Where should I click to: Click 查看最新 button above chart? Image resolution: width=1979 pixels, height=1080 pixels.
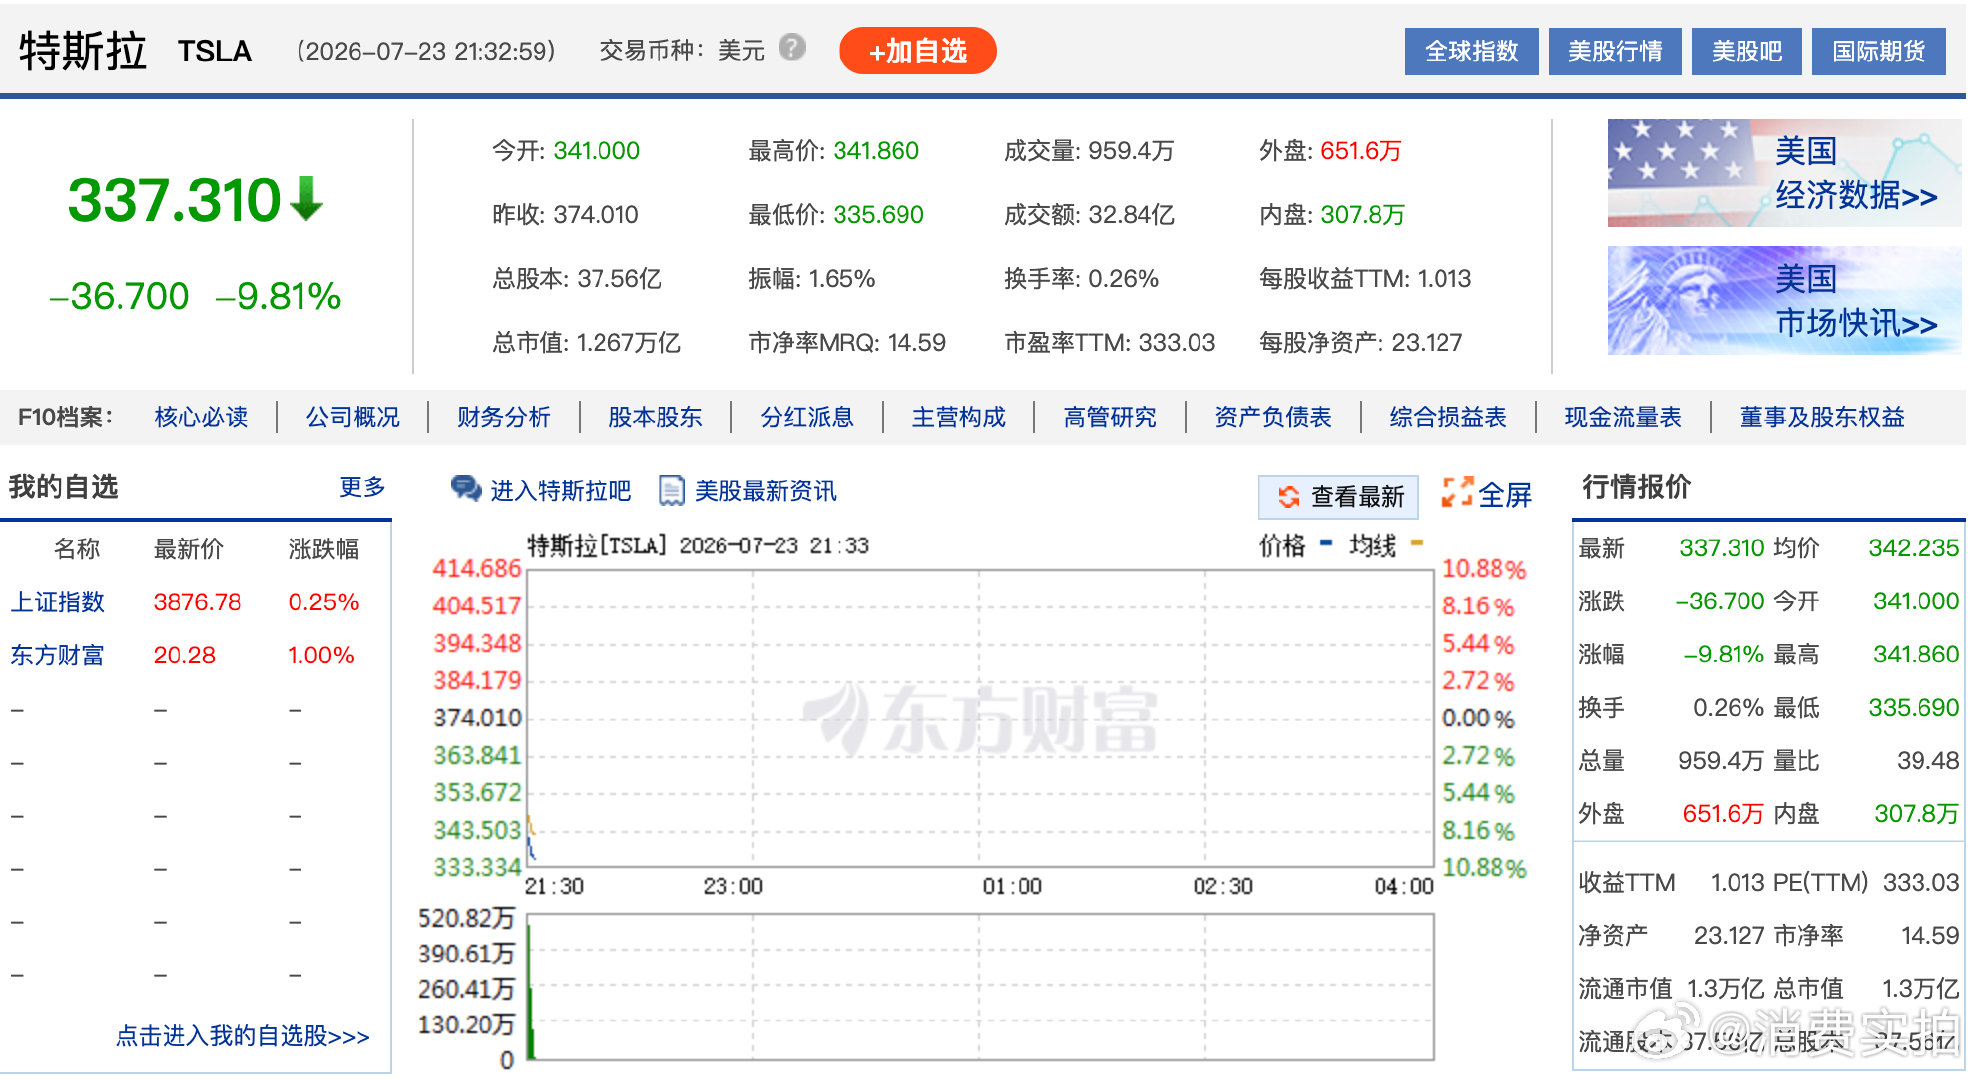(1338, 496)
